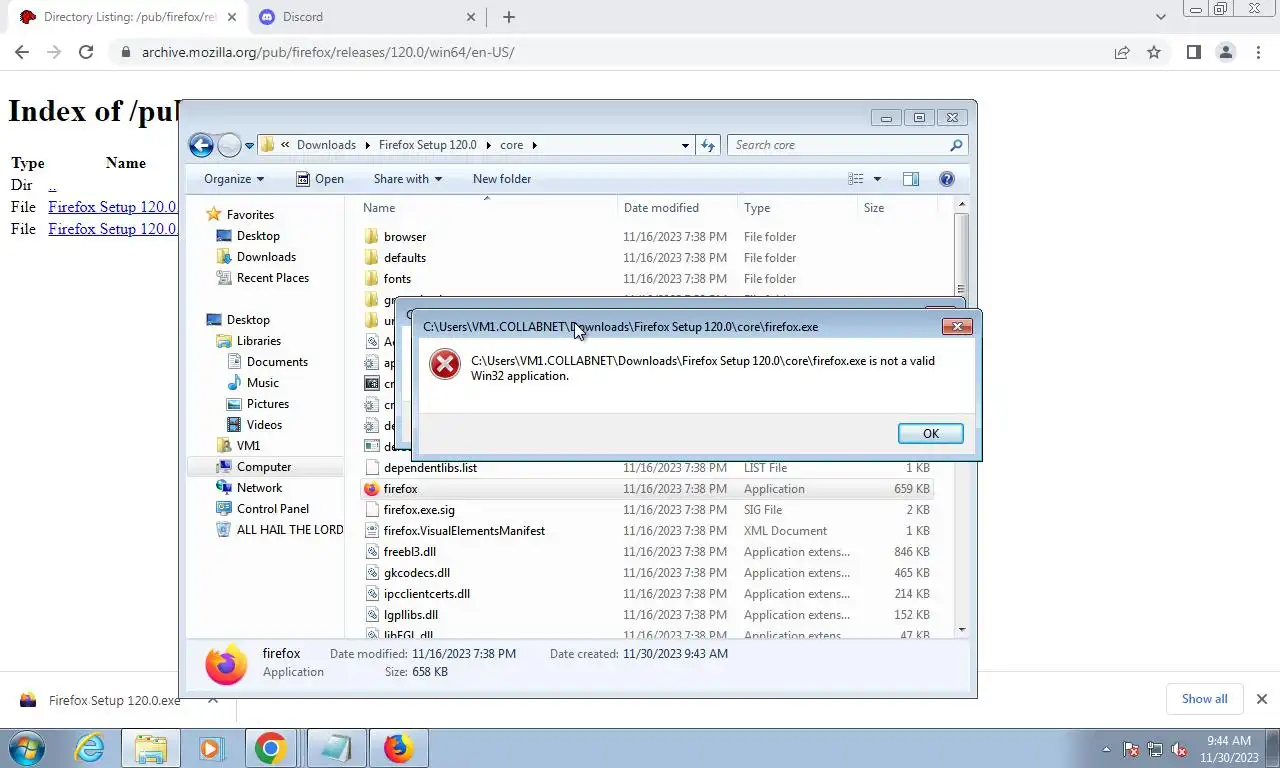Open the Chrome side panel
The height and width of the screenshot is (768, 1280).
pyautogui.click(x=1193, y=52)
